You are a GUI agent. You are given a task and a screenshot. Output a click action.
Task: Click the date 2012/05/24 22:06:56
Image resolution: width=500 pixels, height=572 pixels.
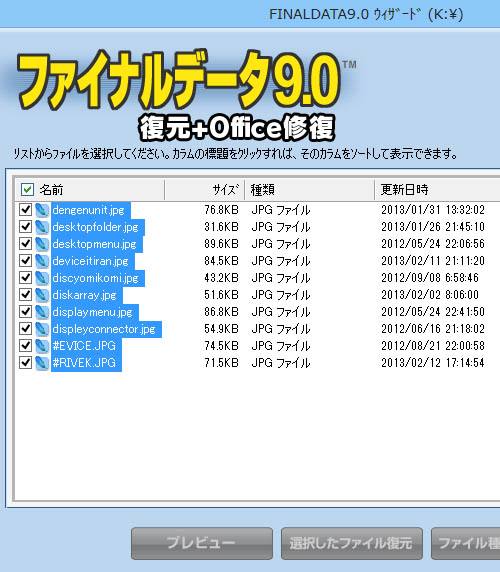coord(433,244)
